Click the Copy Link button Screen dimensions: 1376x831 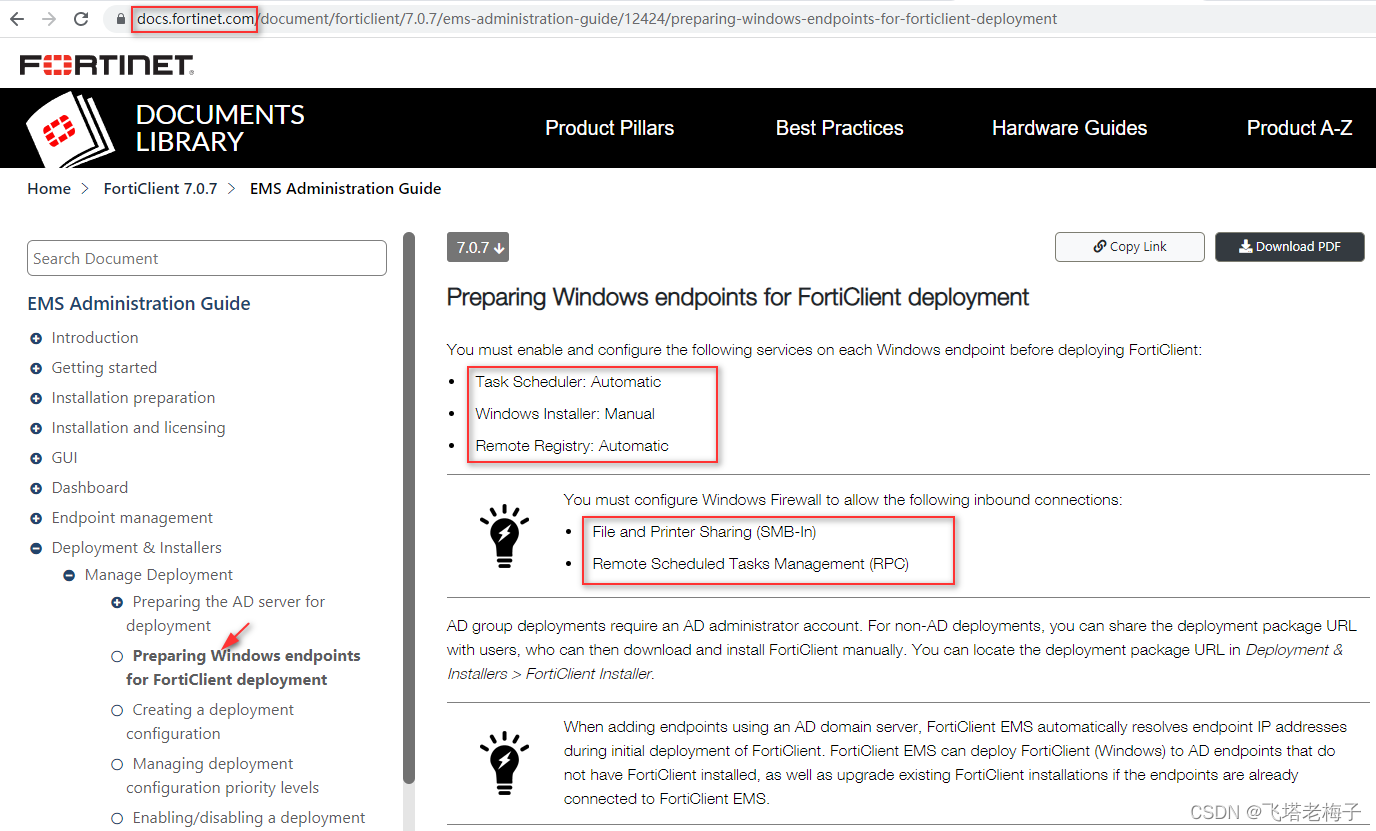click(x=1129, y=247)
